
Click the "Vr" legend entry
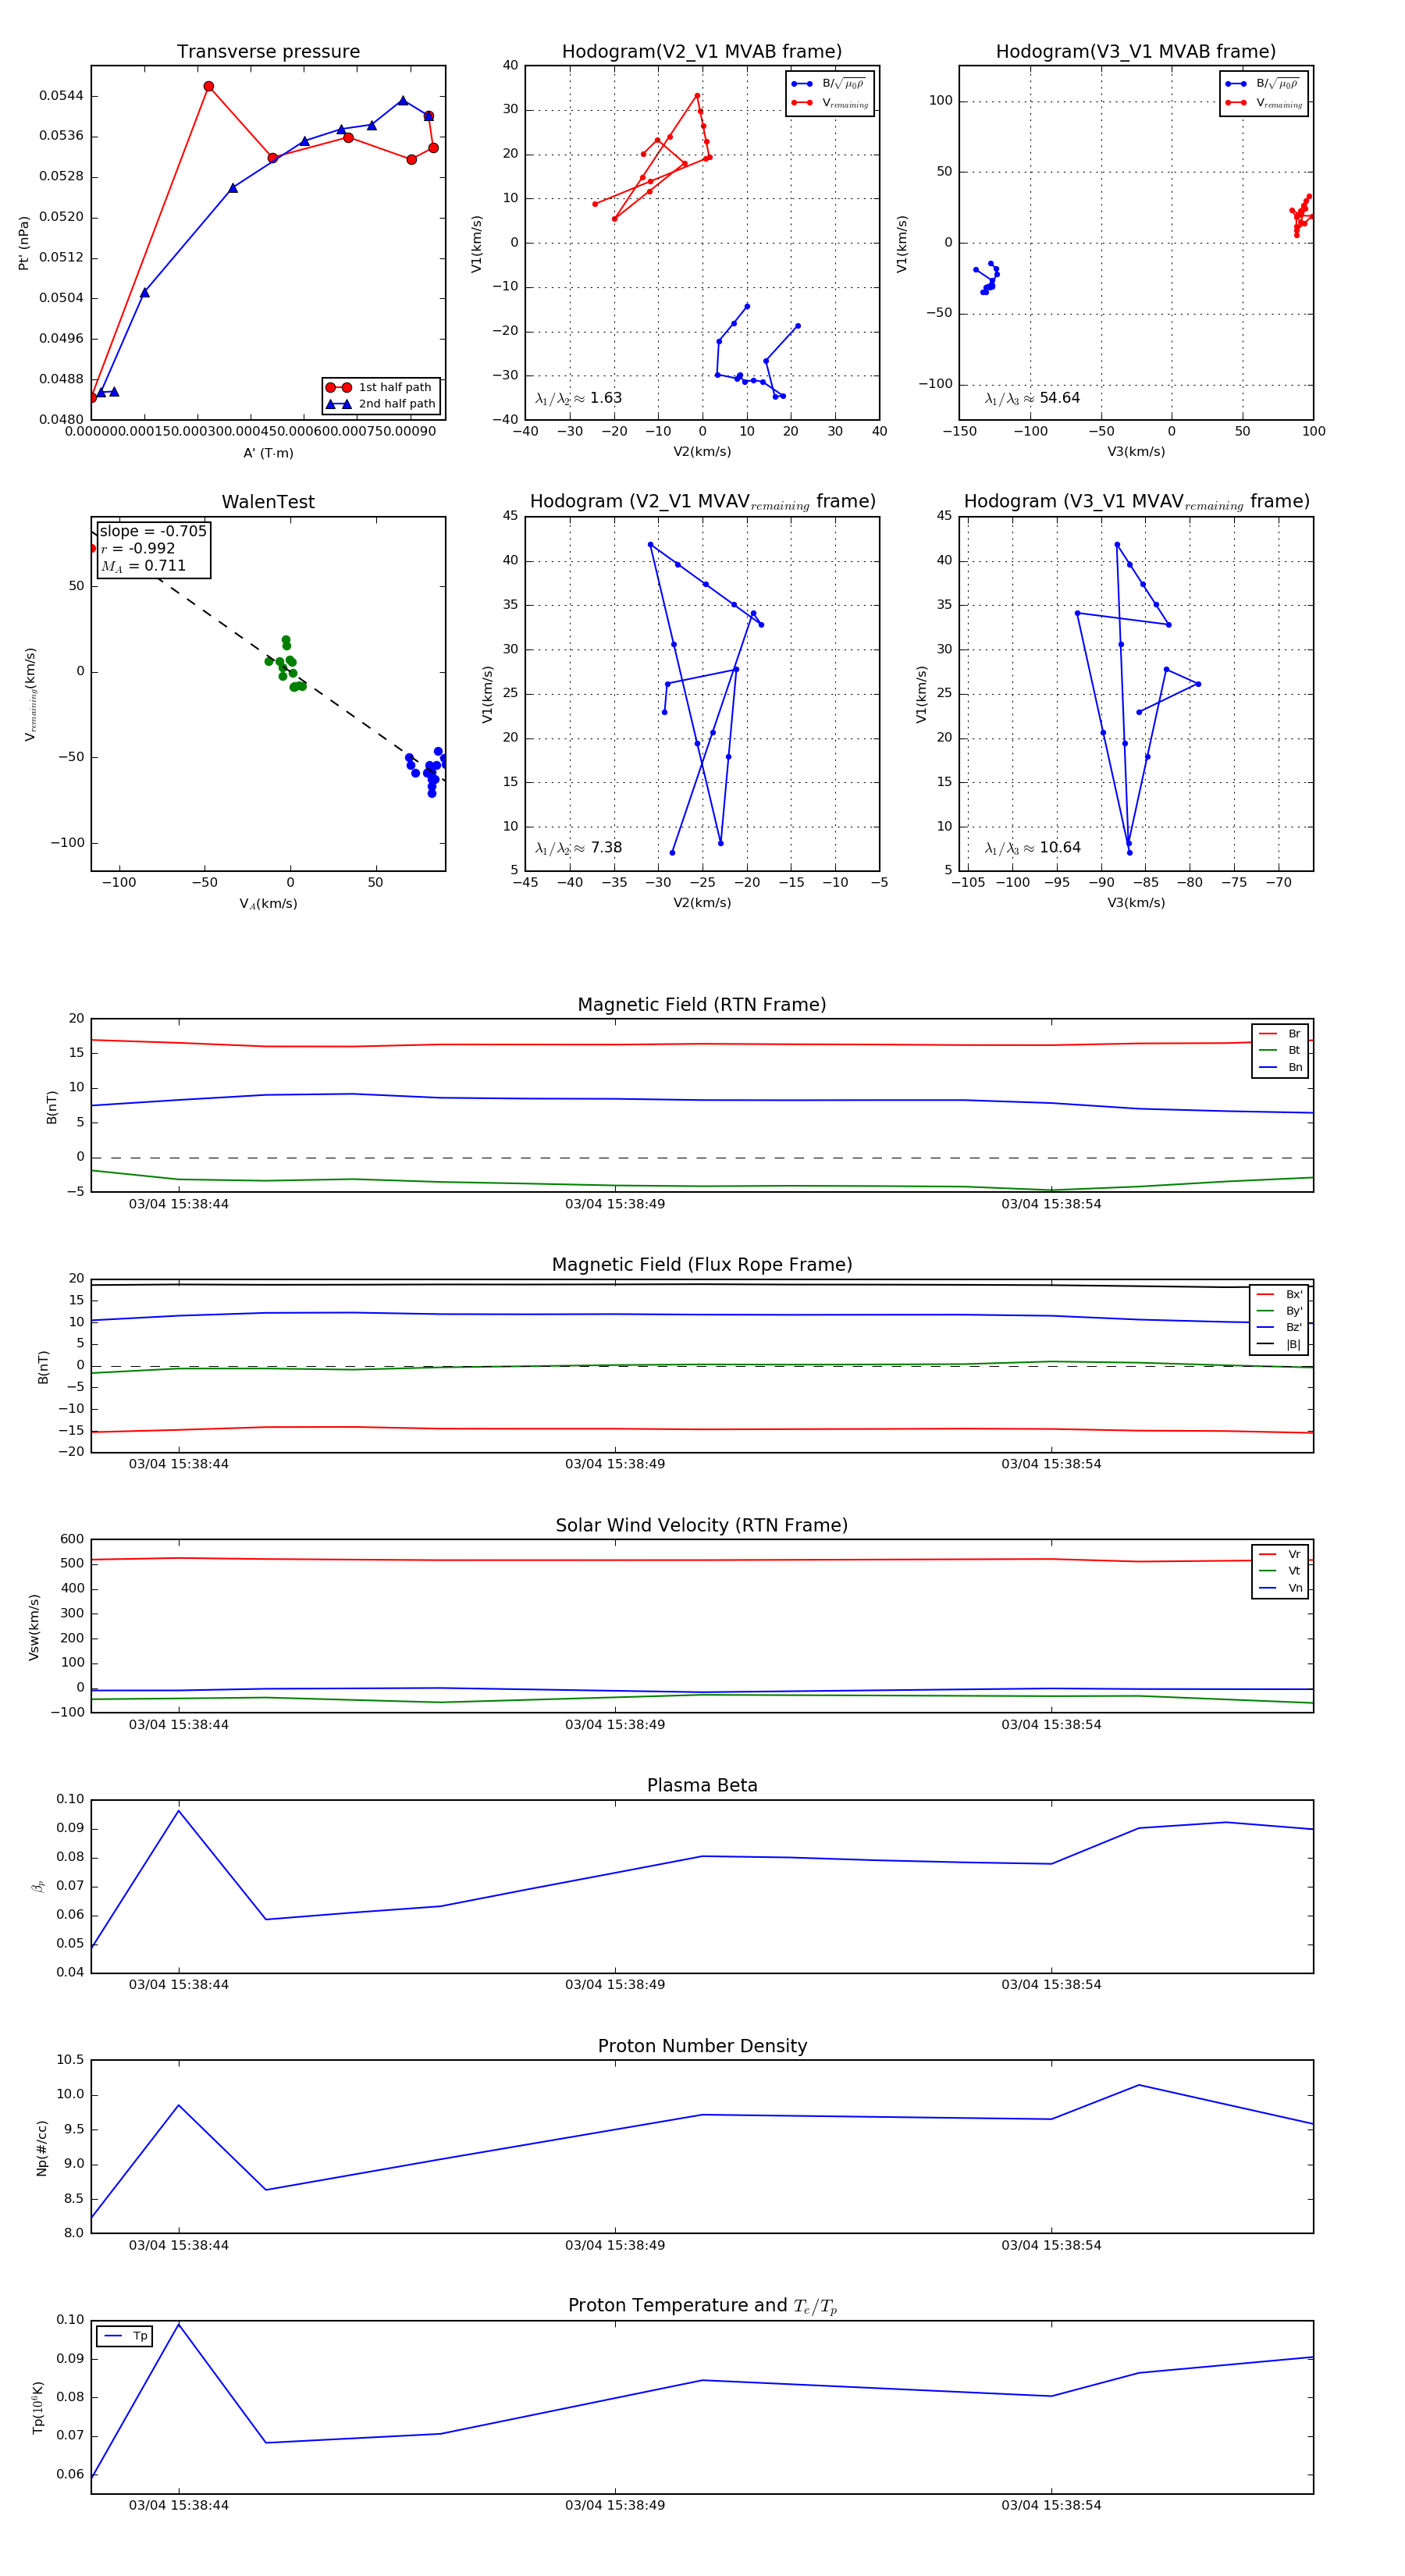click(x=1280, y=1554)
